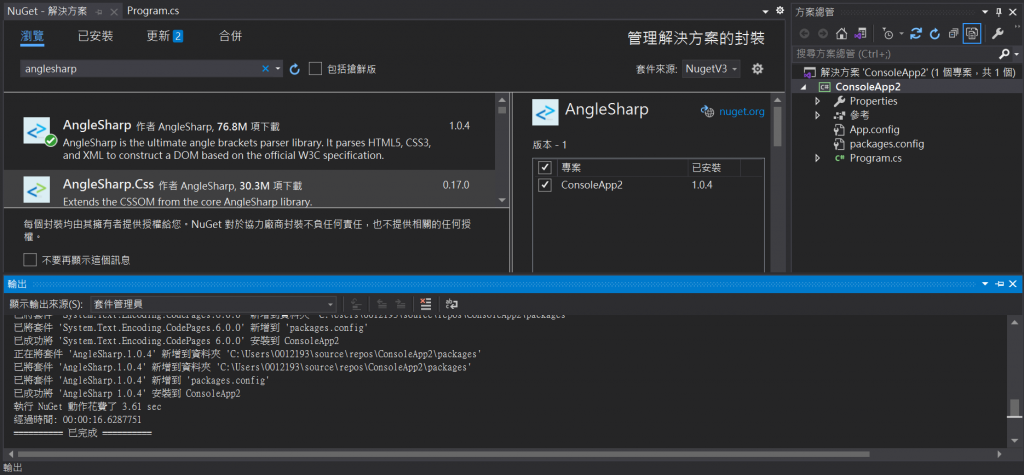Open Solution Explorer search options dropdown

point(1015,54)
